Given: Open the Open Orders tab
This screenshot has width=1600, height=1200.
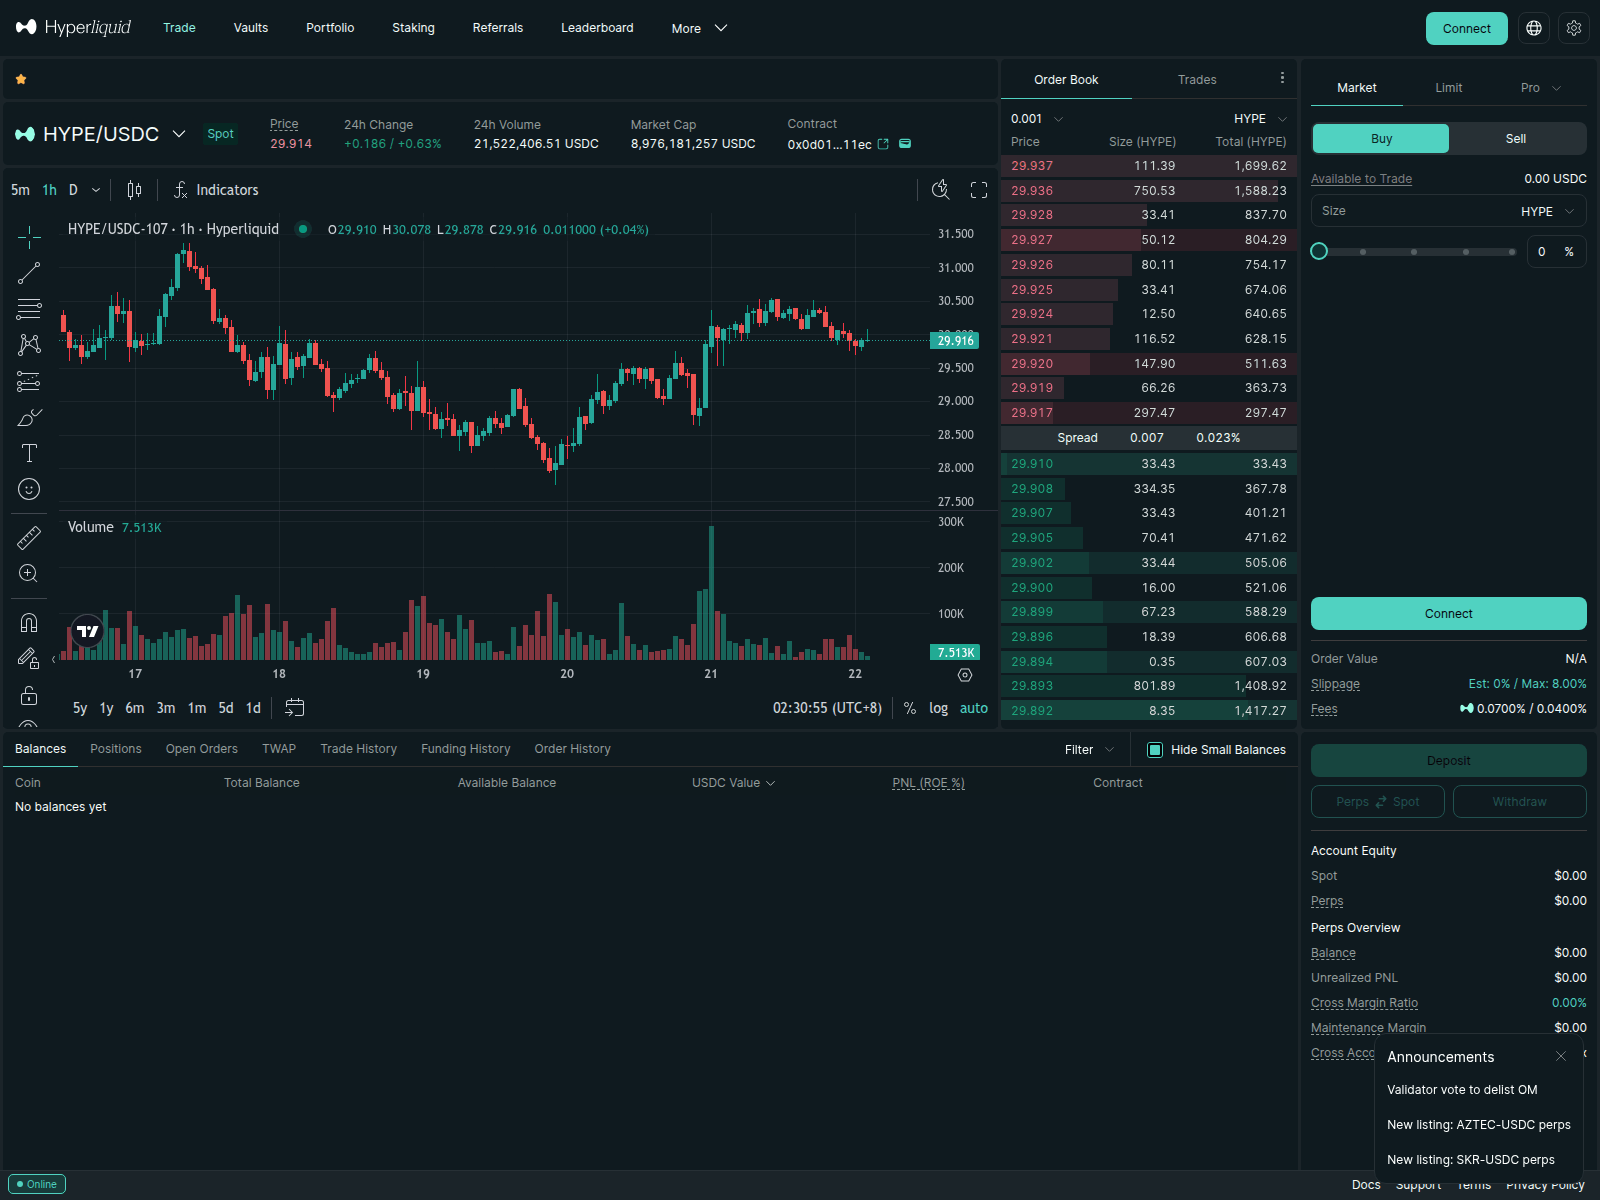Looking at the screenshot, I should (202, 749).
